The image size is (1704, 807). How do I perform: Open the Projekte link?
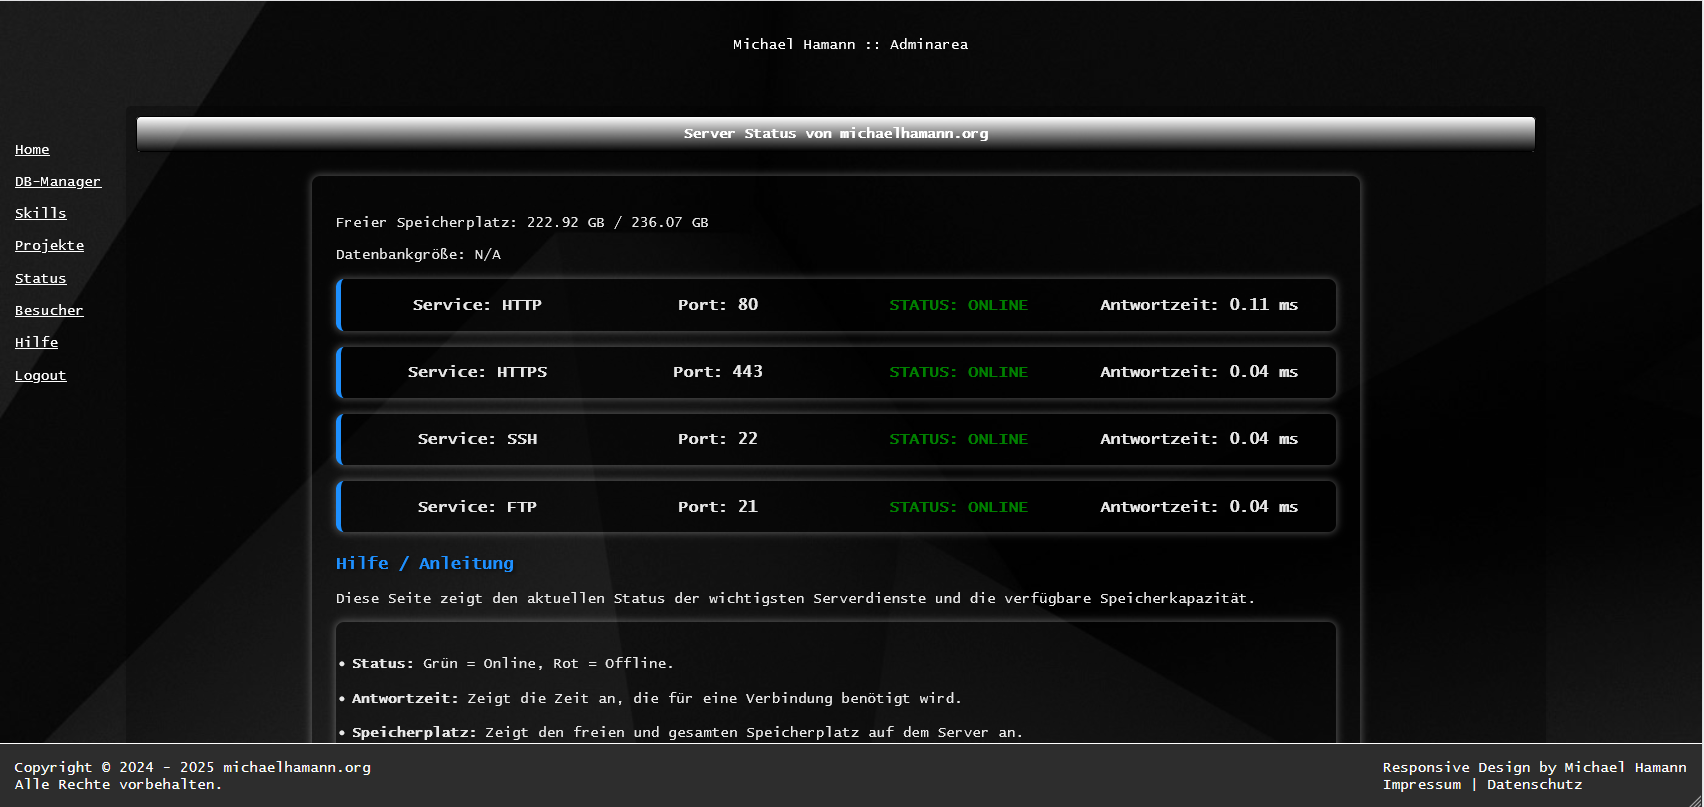(49, 245)
